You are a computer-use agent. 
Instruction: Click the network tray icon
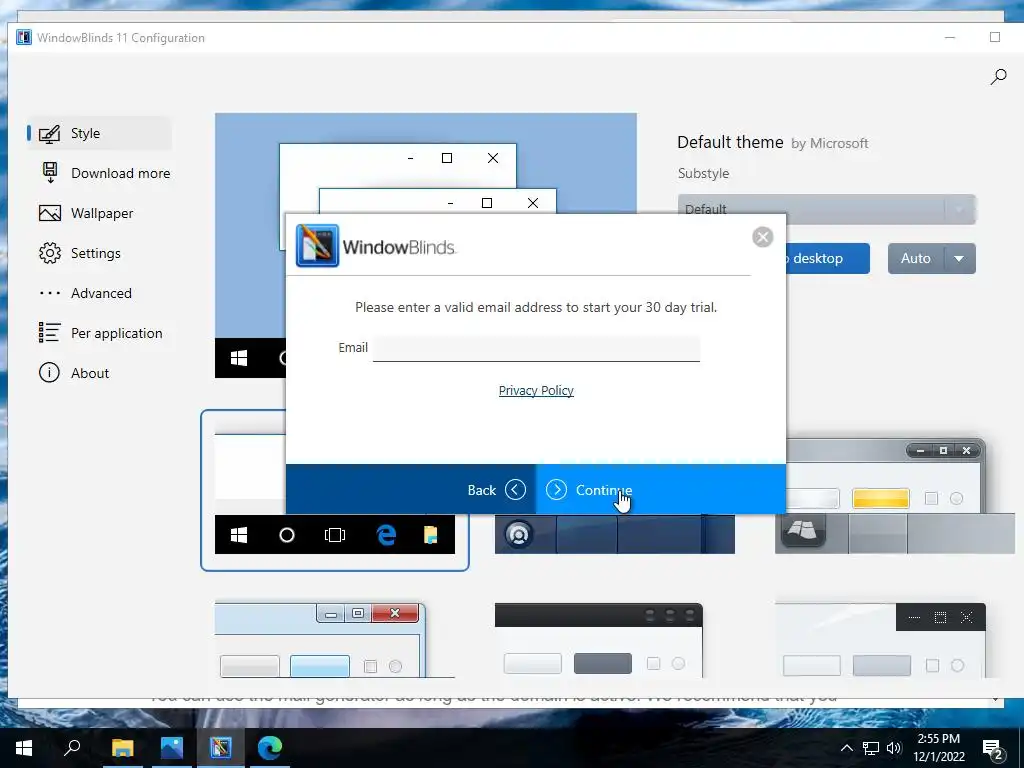coord(871,748)
